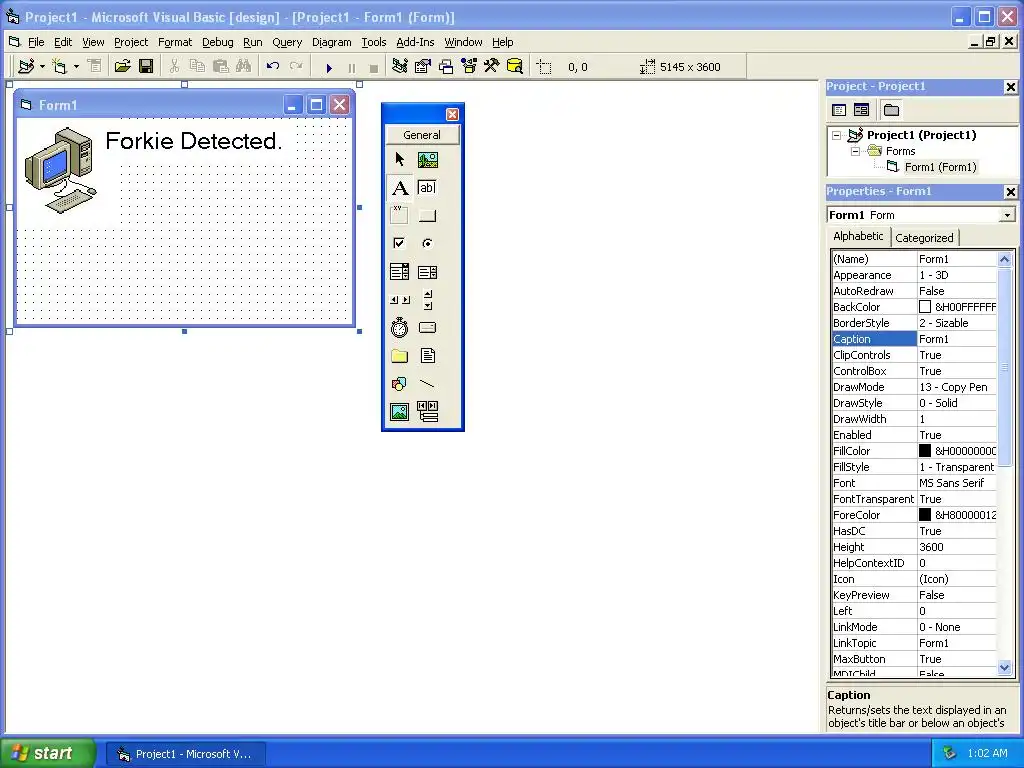
Task: Select Form1 (Form1) in the project tree
Action: coord(940,167)
